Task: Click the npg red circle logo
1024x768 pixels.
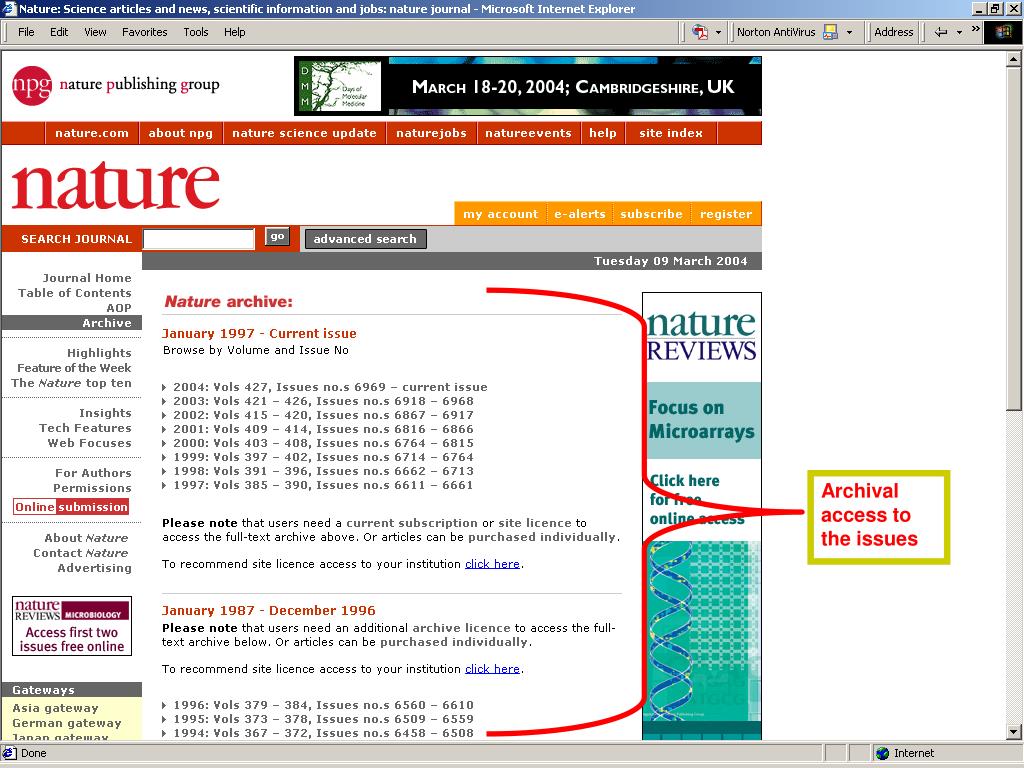Action: tap(31, 86)
